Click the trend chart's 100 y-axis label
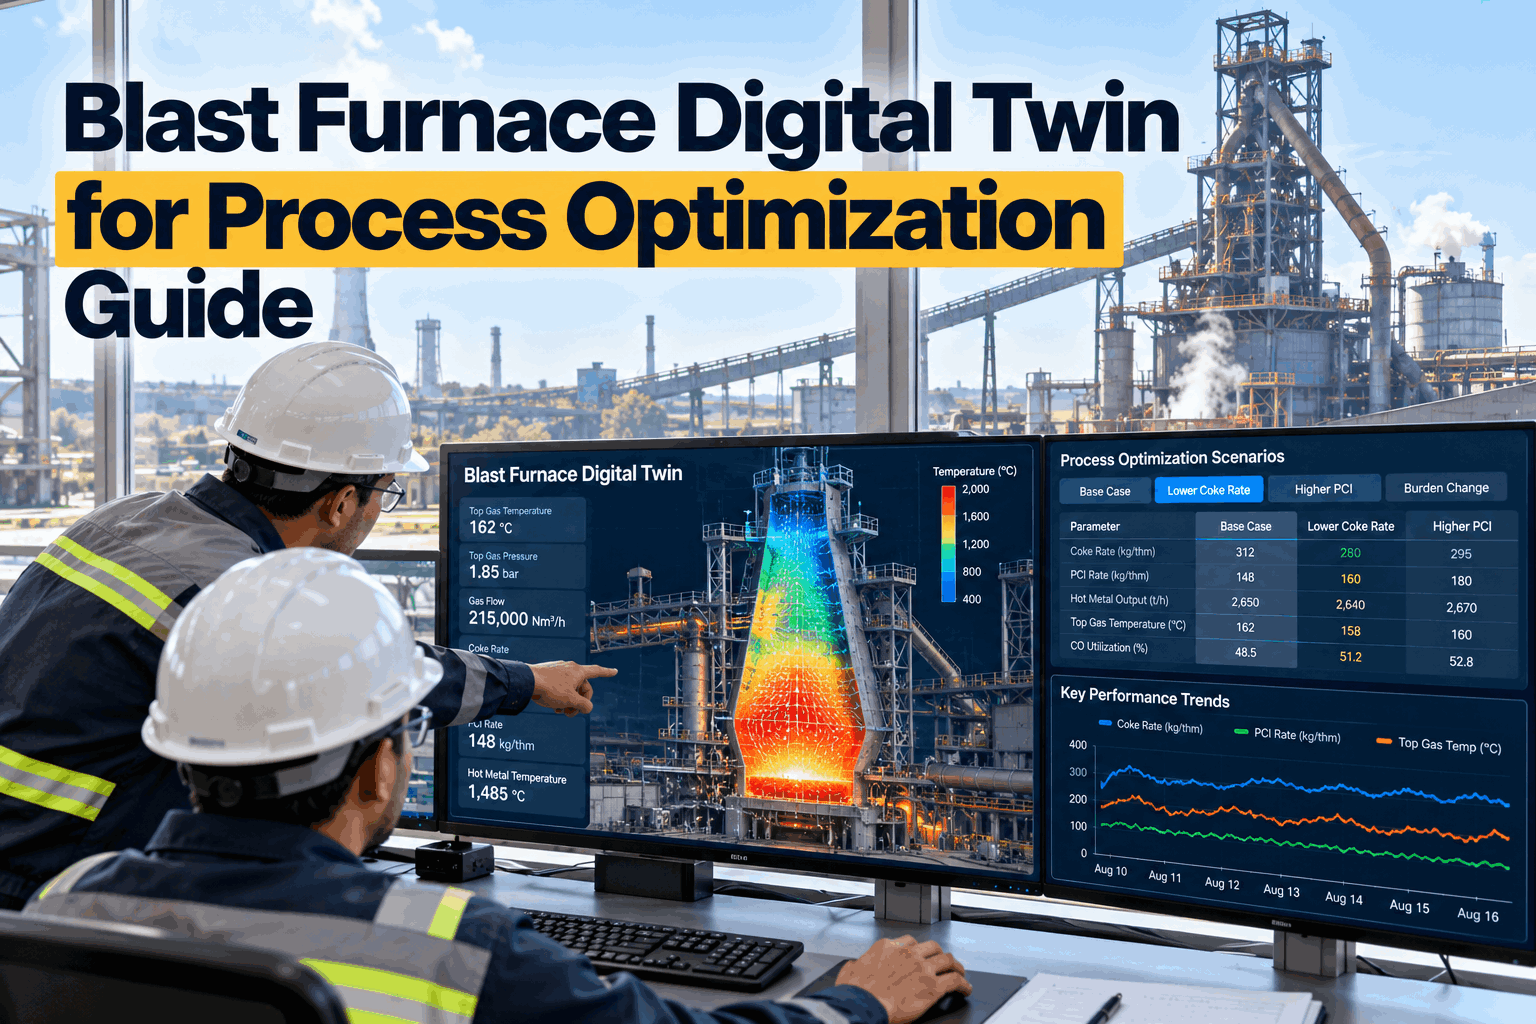Viewport: 1536px width, 1024px height. 1078,826
